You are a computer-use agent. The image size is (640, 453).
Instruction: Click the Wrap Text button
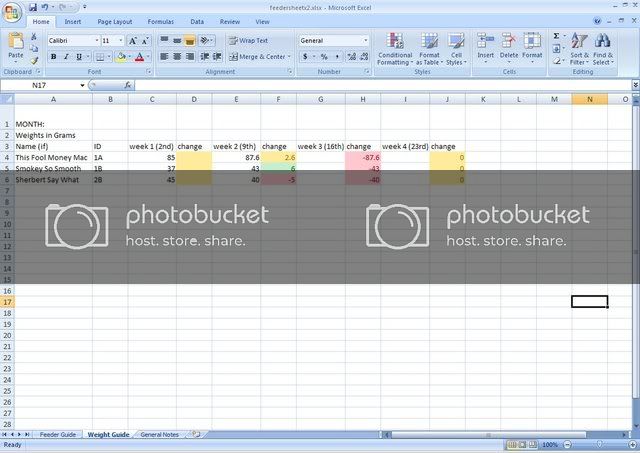pyautogui.click(x=248, y=41)
